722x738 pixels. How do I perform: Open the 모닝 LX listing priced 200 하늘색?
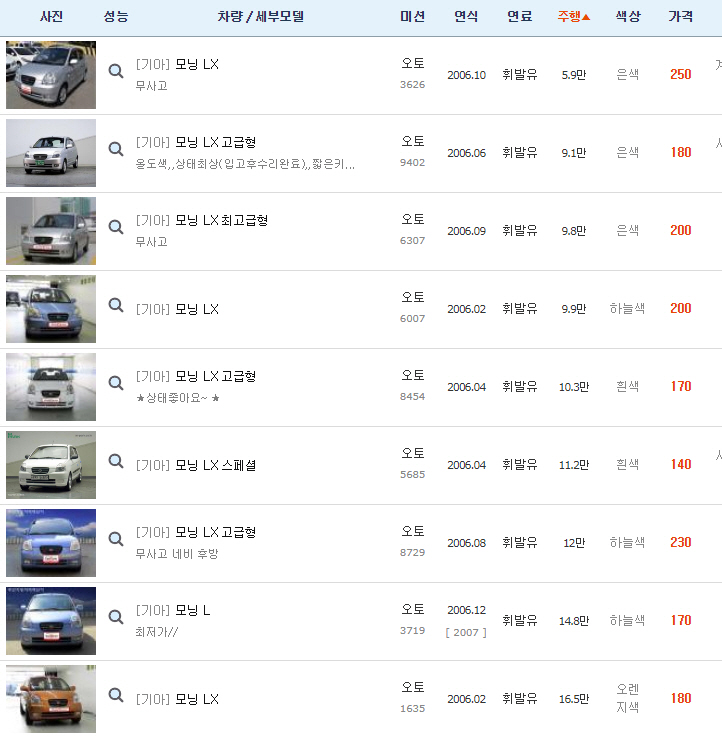tap(177, 309)
